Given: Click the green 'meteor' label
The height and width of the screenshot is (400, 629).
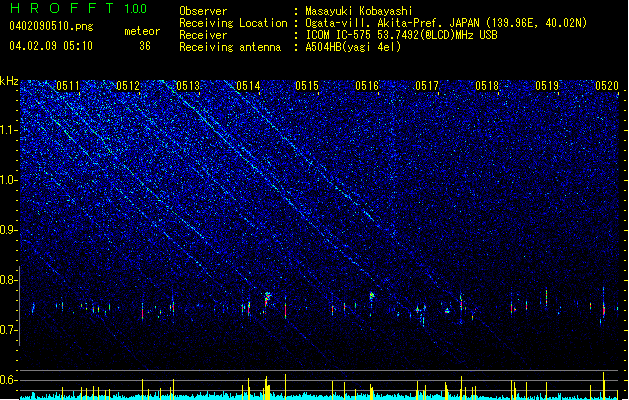Looking at the screenshot, I should pyautogui.click(x=142, y=31).
